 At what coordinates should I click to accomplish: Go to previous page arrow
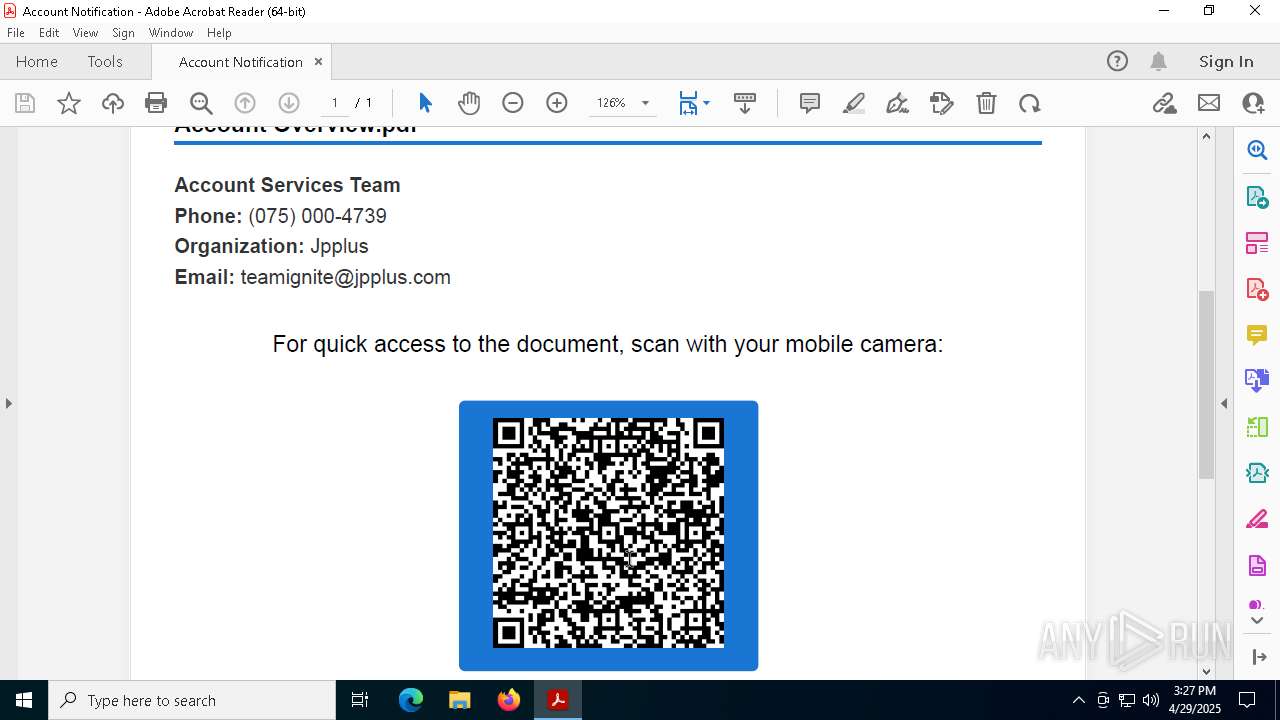tap(245, 103)
